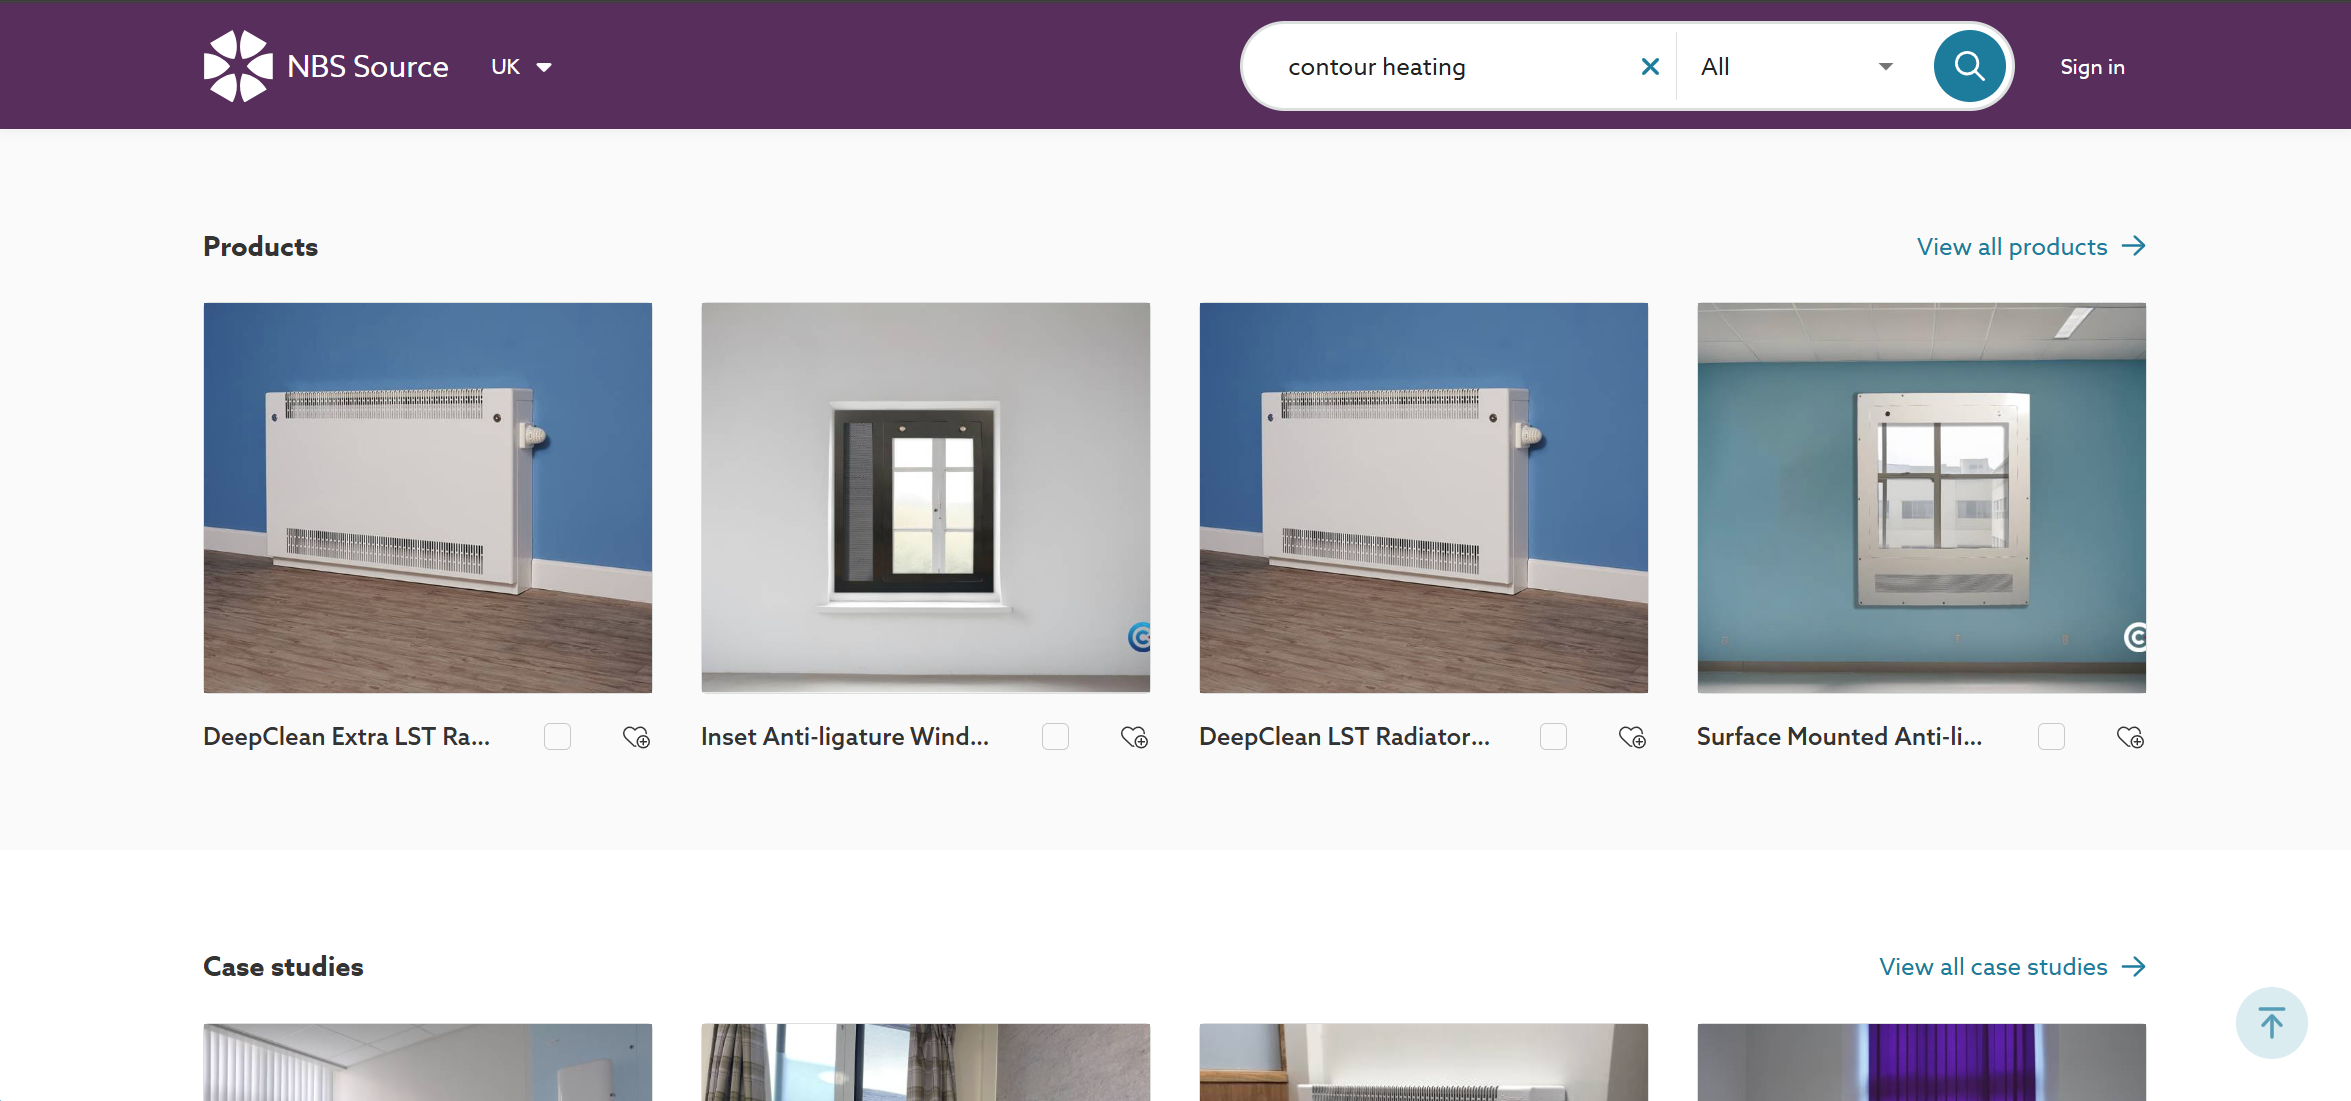Click arrow icon beside View all case studies
2351x1101 pixels.
2133,966
